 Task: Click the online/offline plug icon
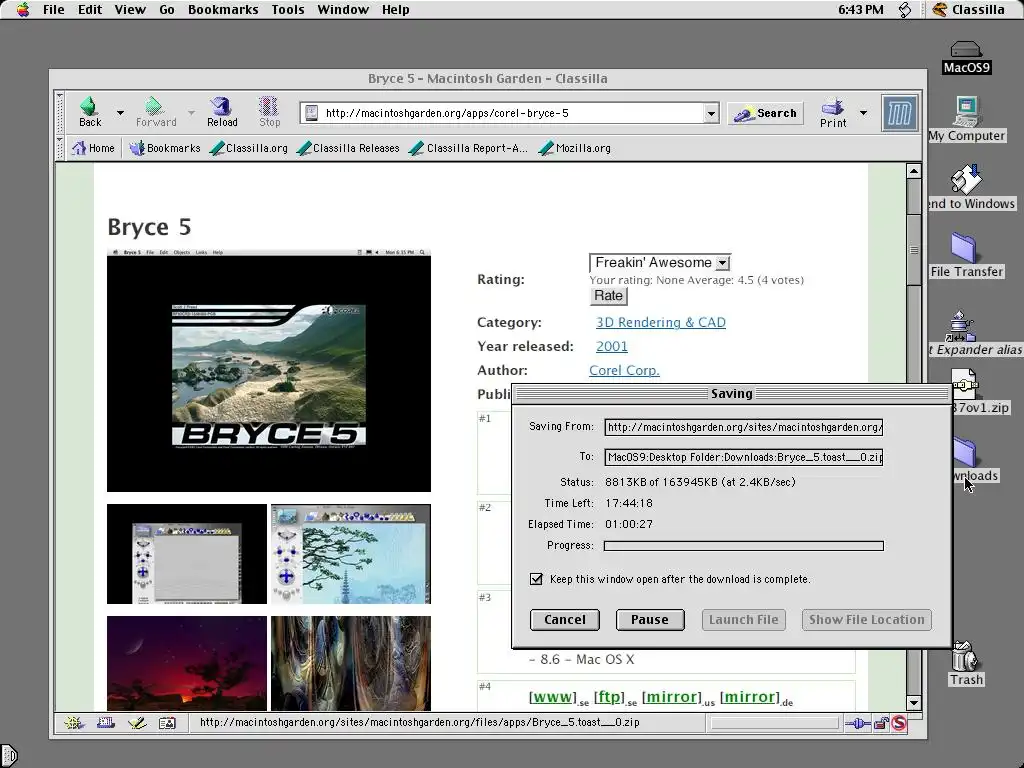point(857,723)
